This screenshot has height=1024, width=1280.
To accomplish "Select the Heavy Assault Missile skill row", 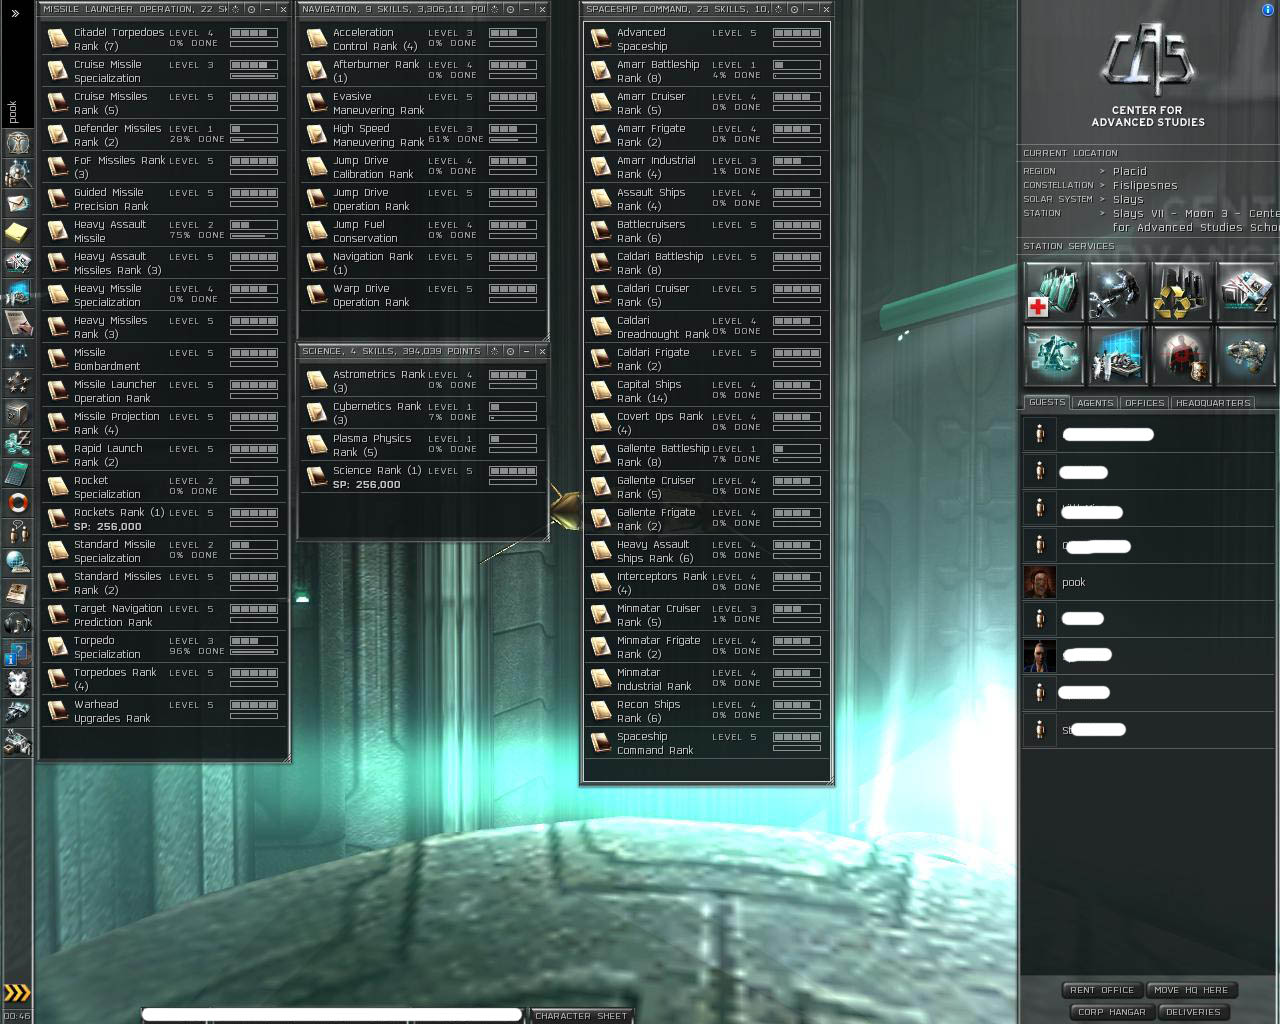I will click(165, 231).
